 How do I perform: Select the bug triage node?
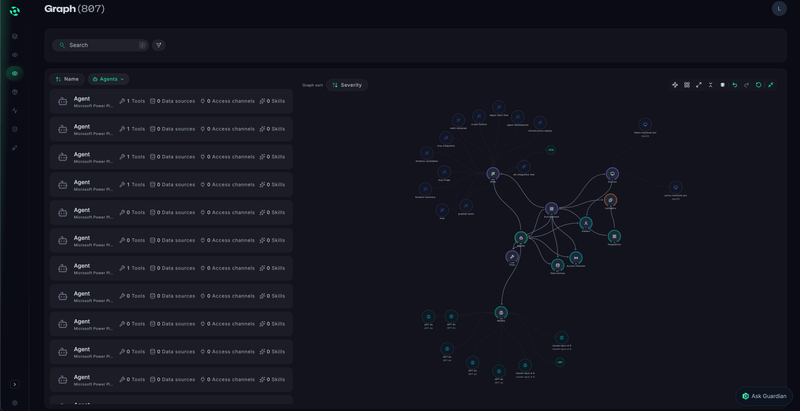coord(444,172)
